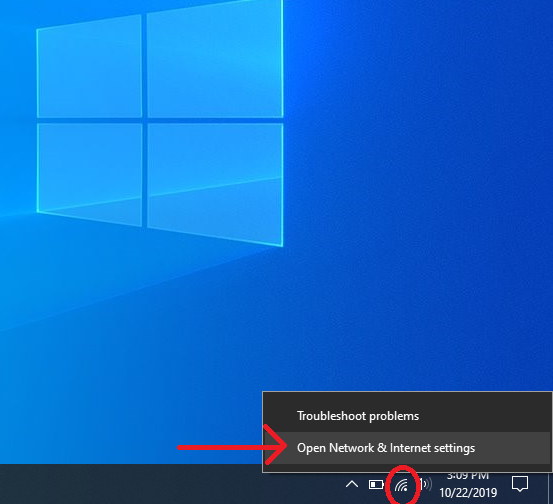Open the battery status icon
The height and width of the screenshot is (504, 553).
[376, 485]
